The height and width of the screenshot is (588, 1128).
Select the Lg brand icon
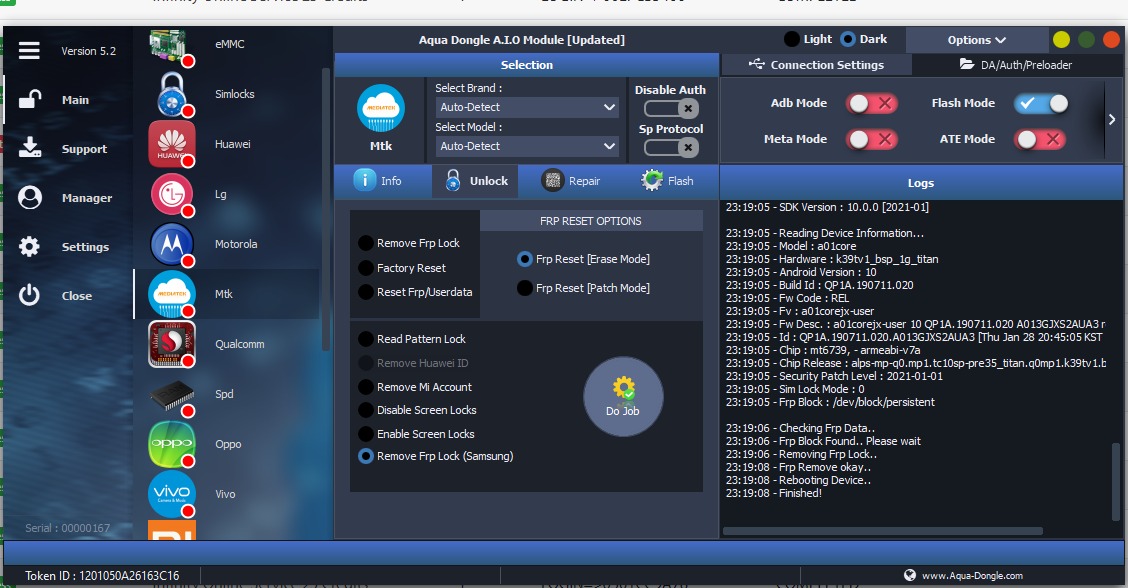tap(171, 194)
